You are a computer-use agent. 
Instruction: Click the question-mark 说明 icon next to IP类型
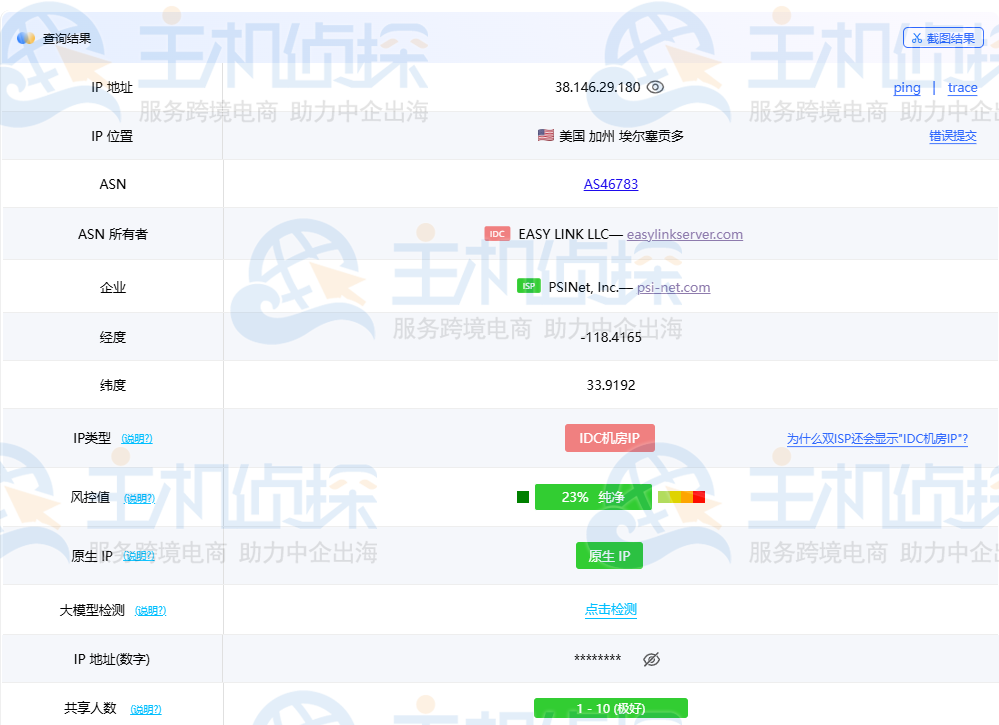[138, 438]
